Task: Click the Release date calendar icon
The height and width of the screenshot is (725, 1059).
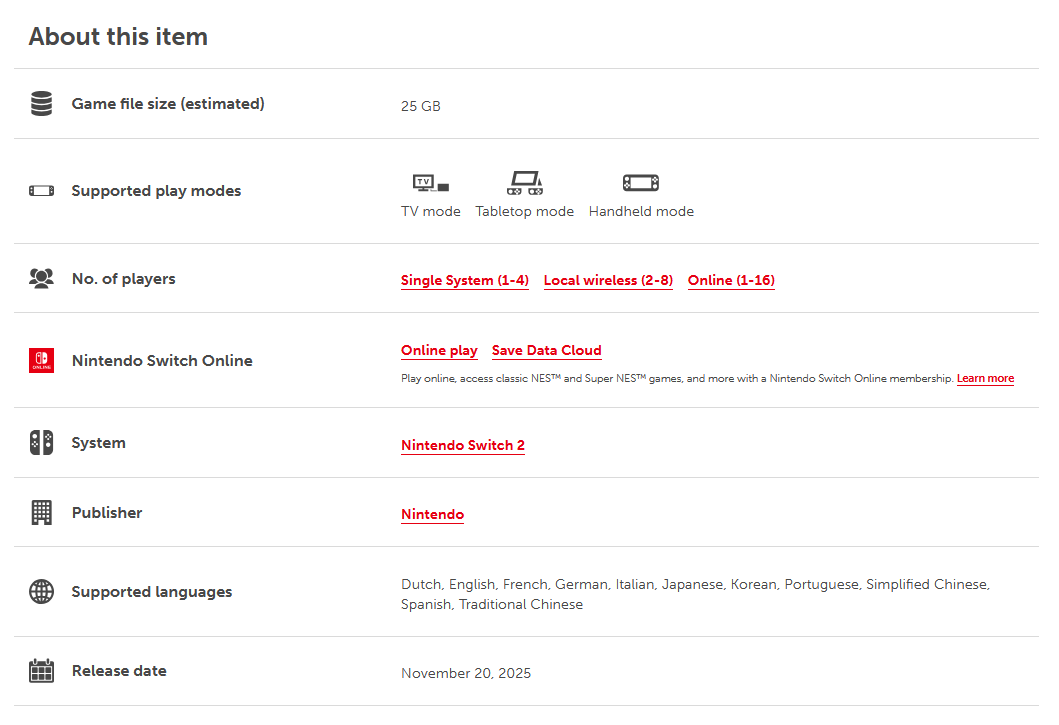Action: point(41,670)
